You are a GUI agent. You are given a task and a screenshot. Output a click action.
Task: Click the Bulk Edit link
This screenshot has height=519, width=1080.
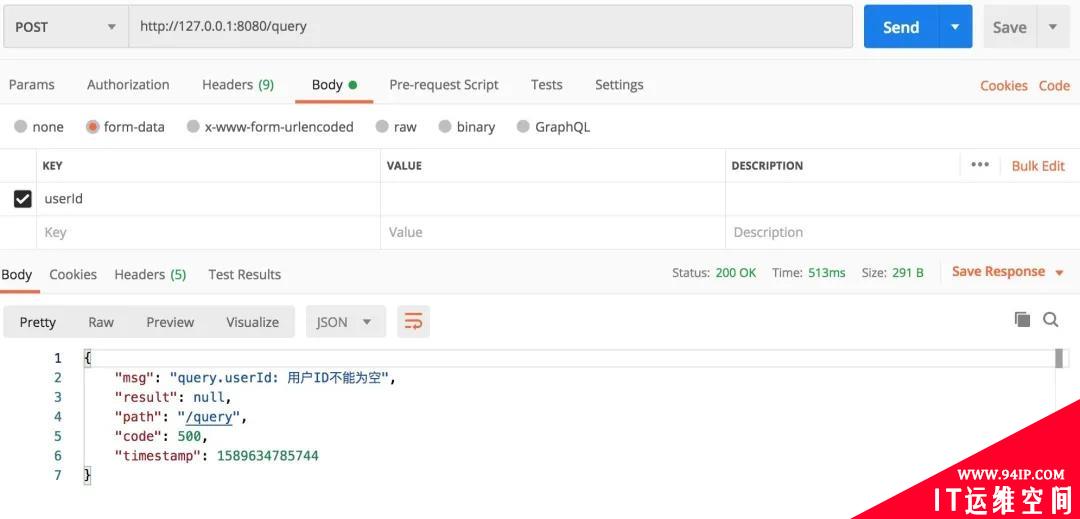click(x=1038, y=166)
